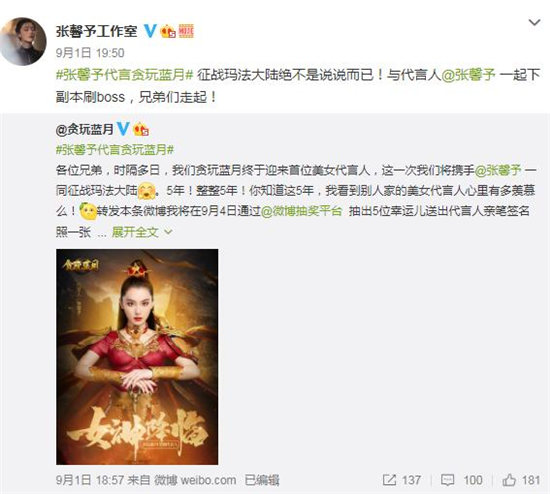Open the post options chevron menu

pos(534,23)
